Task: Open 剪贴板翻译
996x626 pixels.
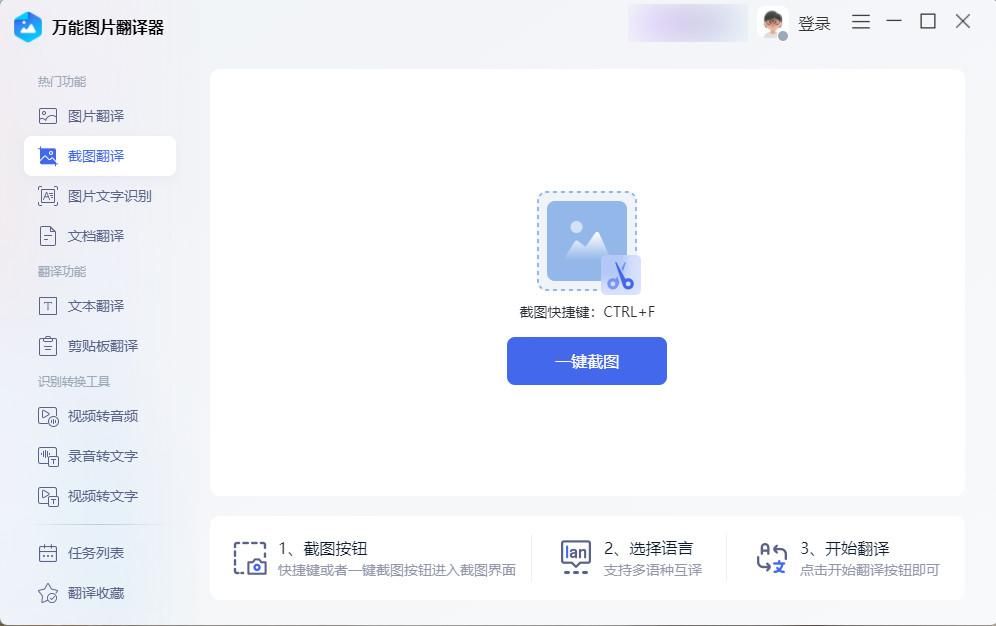Action: click(100, 346)
